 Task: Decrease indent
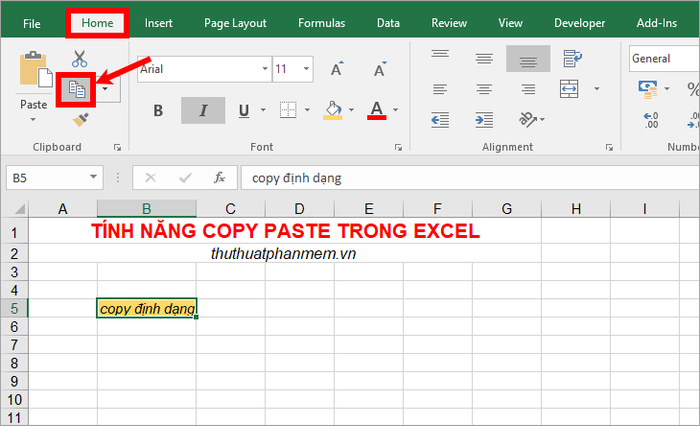(x=440, y=120)
